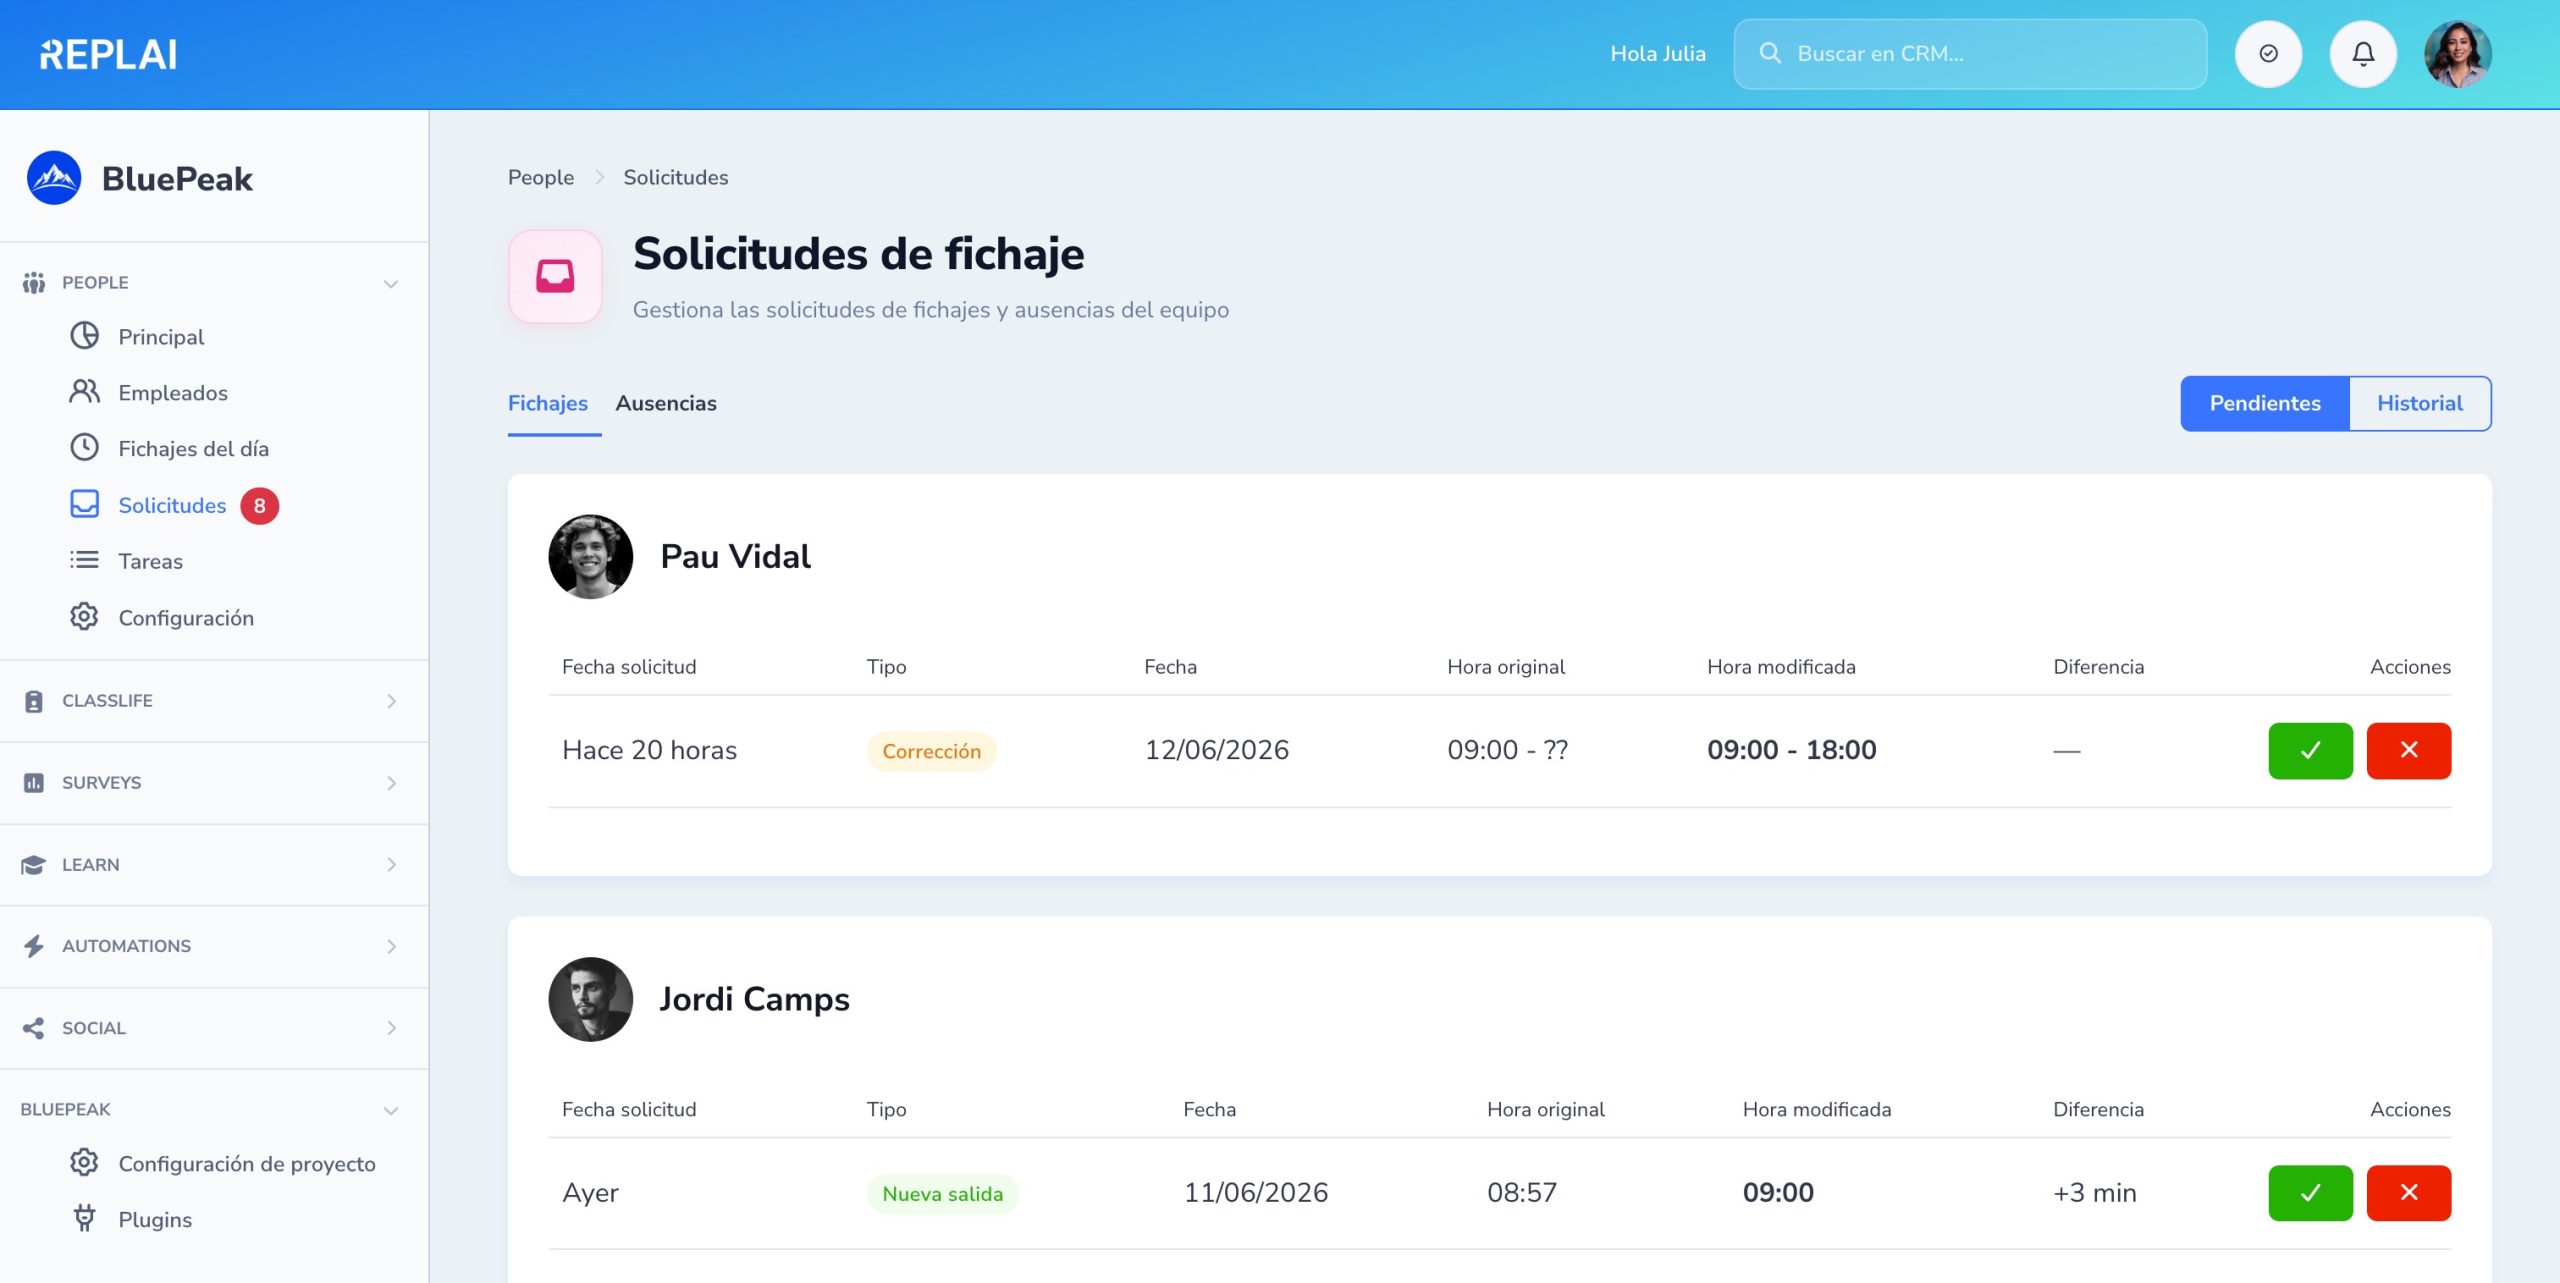The height and width of the screenshot is (1283, 2560).
Task: Open Fichajes del día in the sidebar
Action: pos(194,449)
